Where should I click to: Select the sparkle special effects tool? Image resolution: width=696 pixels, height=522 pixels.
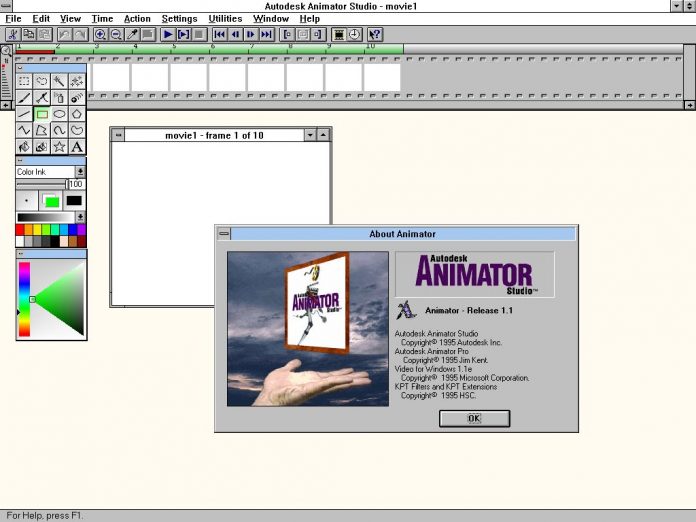coord(77,81)
